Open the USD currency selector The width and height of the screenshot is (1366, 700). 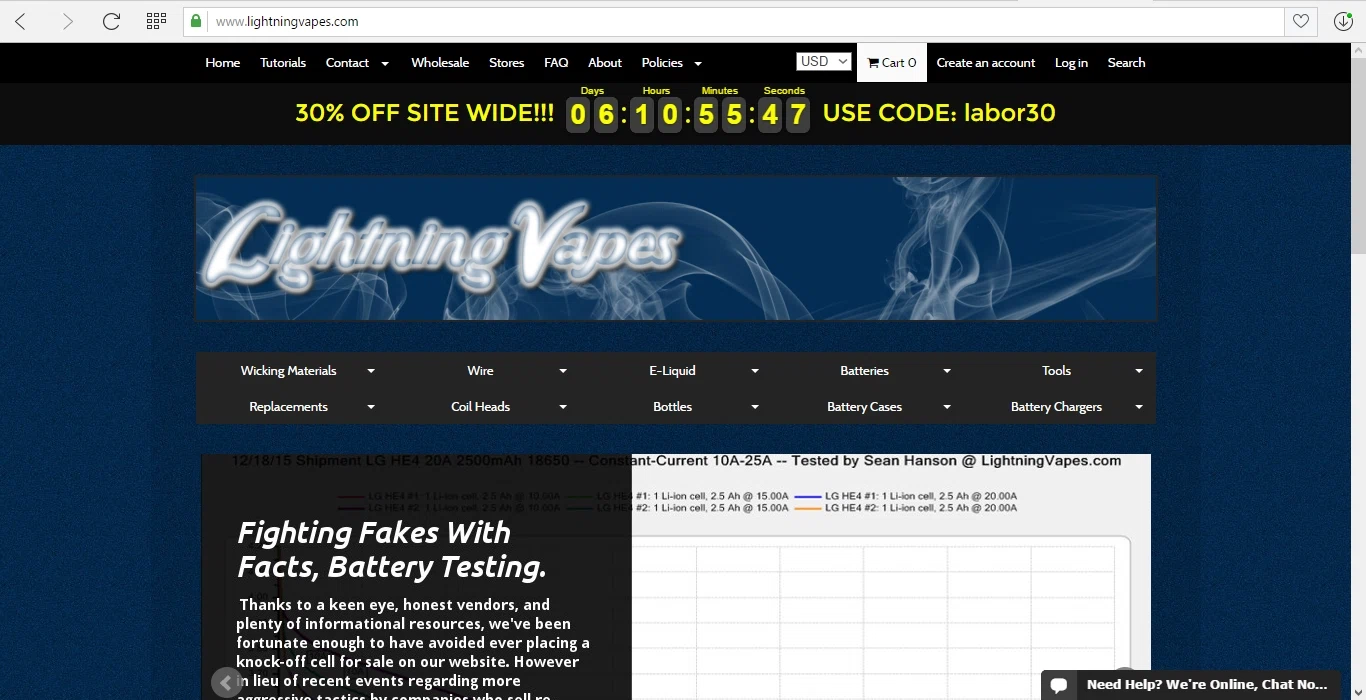click(824, 62)
